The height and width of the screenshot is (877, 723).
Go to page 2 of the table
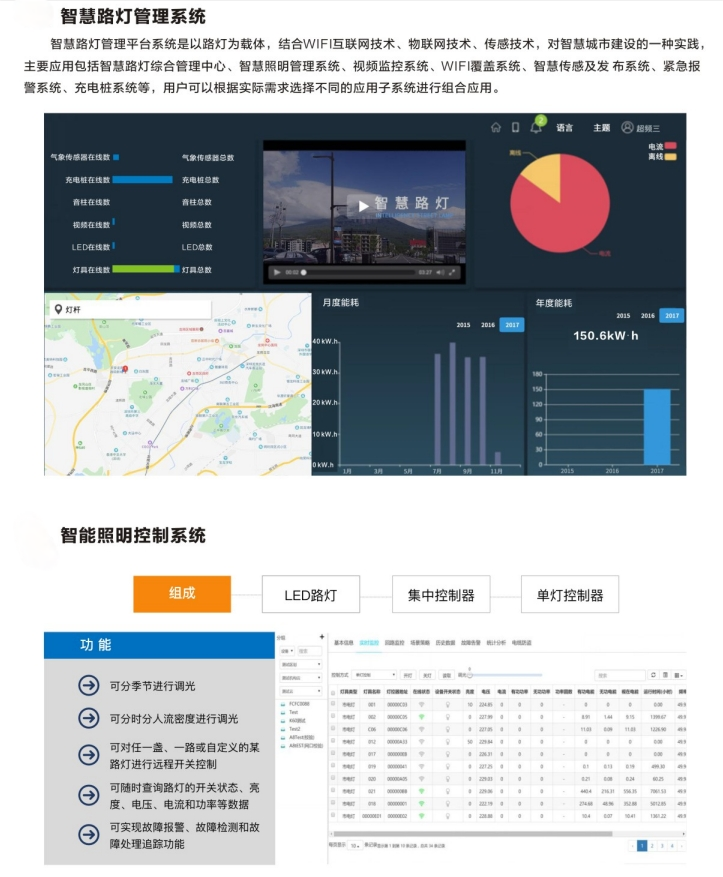(x=652, y=846)
